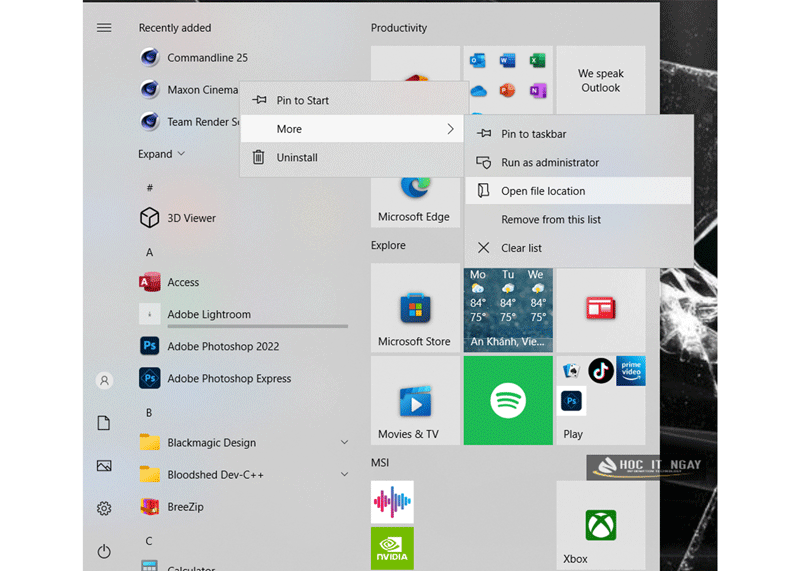Open the user account icon in sidebar
Image resolution: width=800 pixels, height=571 pixels.
pos(104,381)
